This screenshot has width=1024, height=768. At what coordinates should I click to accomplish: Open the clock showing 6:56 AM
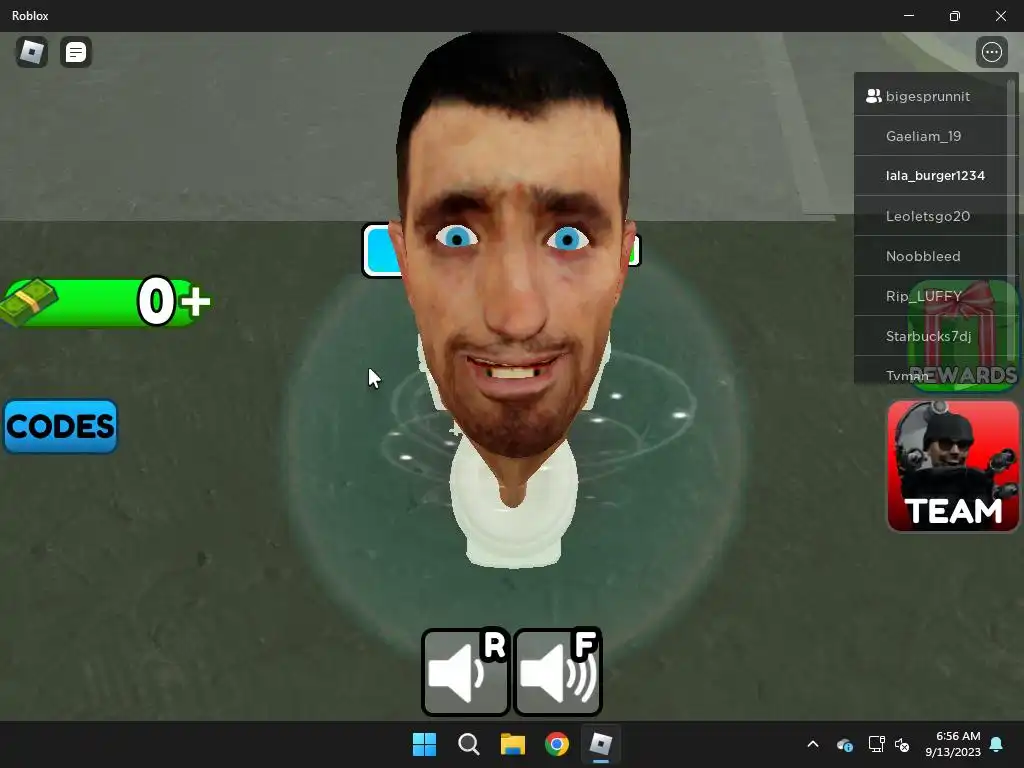click(x=953, y=744)
